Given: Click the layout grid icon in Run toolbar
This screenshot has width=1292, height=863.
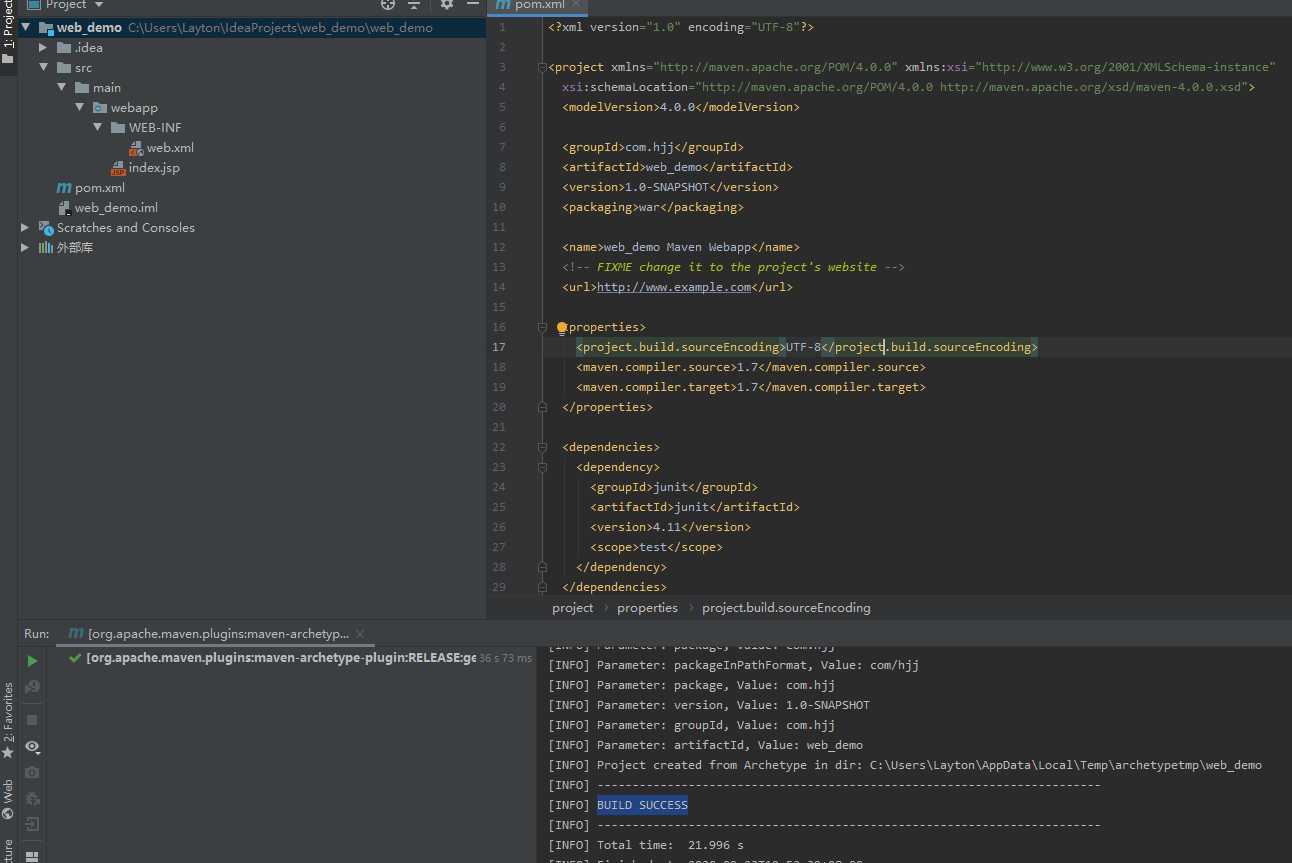Looking at the screenshot, I should pyautogui.click(x=32, y=856).
